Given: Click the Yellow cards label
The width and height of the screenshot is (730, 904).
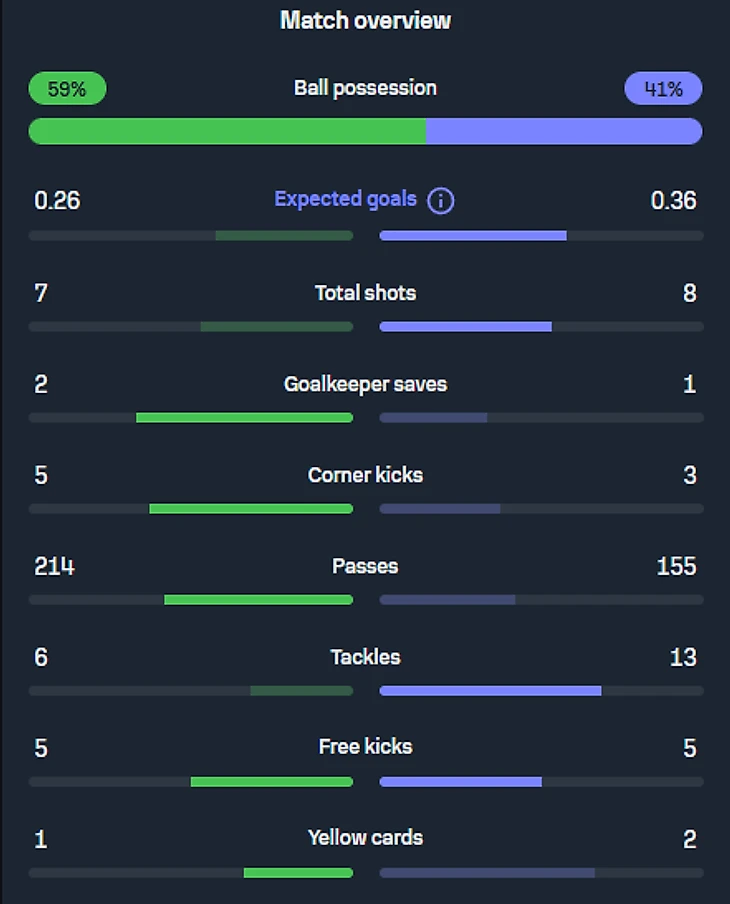Looking at the screenshot, I should click(x=365, y=838).
